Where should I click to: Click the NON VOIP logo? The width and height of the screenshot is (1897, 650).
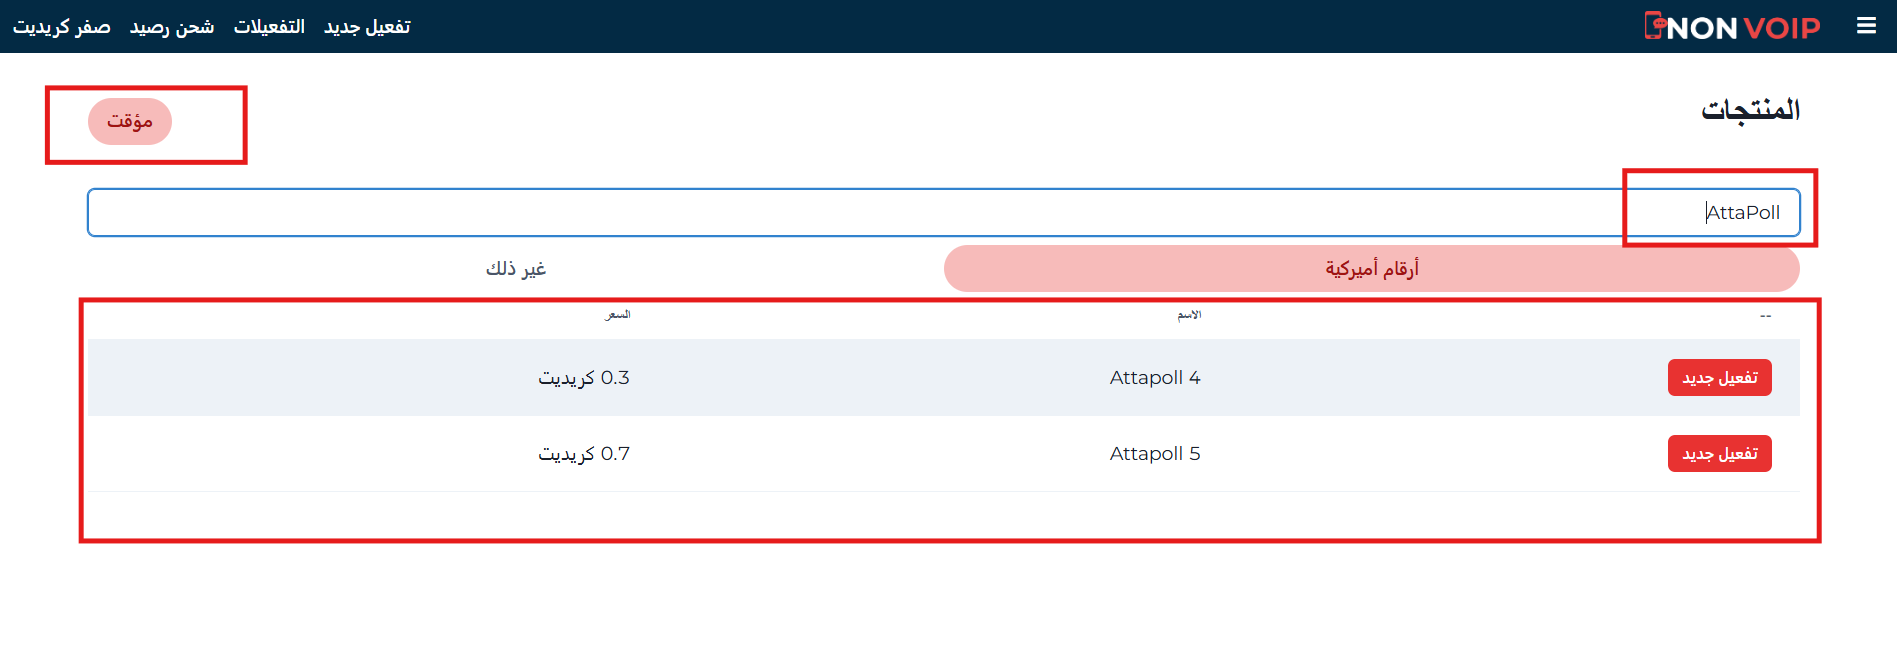[1732, 27]
